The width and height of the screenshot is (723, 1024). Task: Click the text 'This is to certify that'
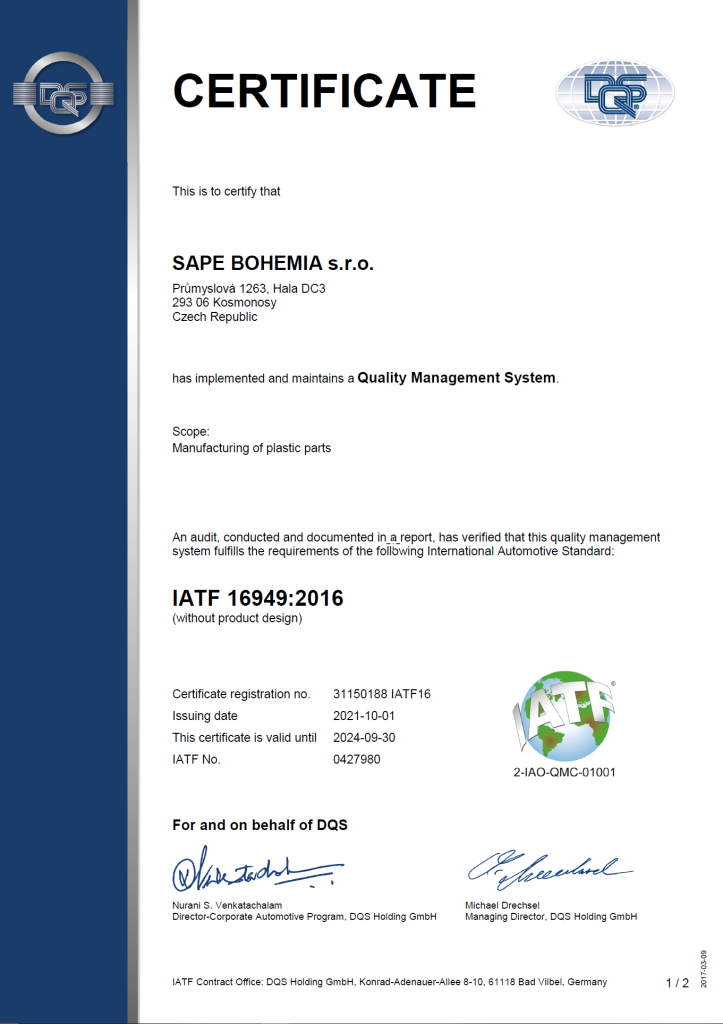click(x=226, y=191)
